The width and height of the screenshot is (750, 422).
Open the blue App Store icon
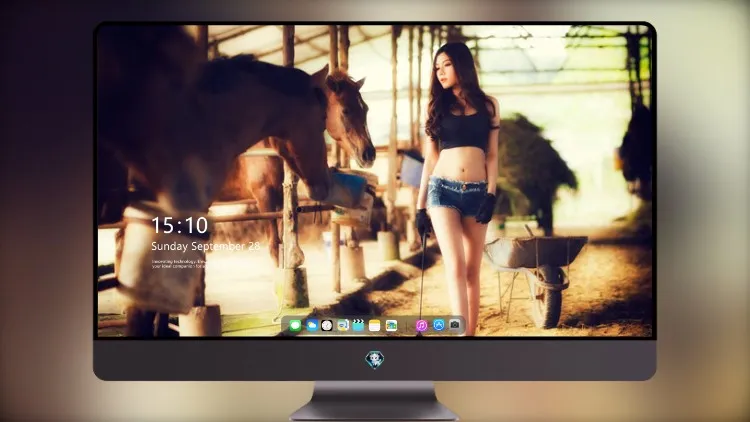click(439, 325)
